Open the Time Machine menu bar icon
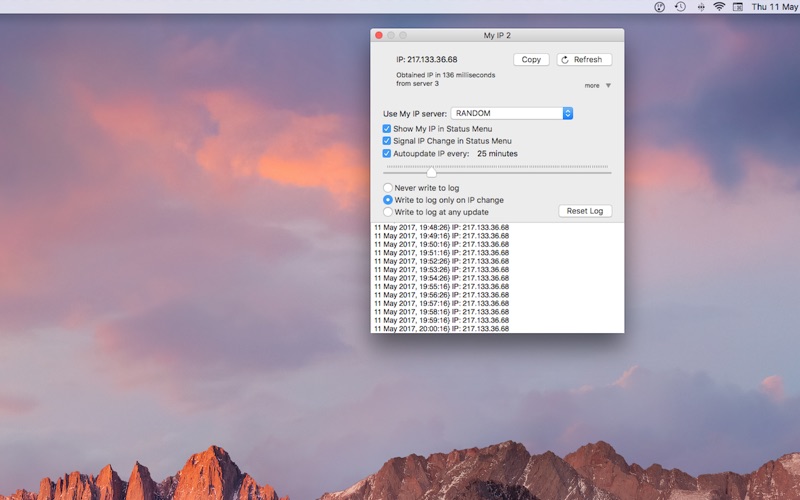 pos(680,7)
